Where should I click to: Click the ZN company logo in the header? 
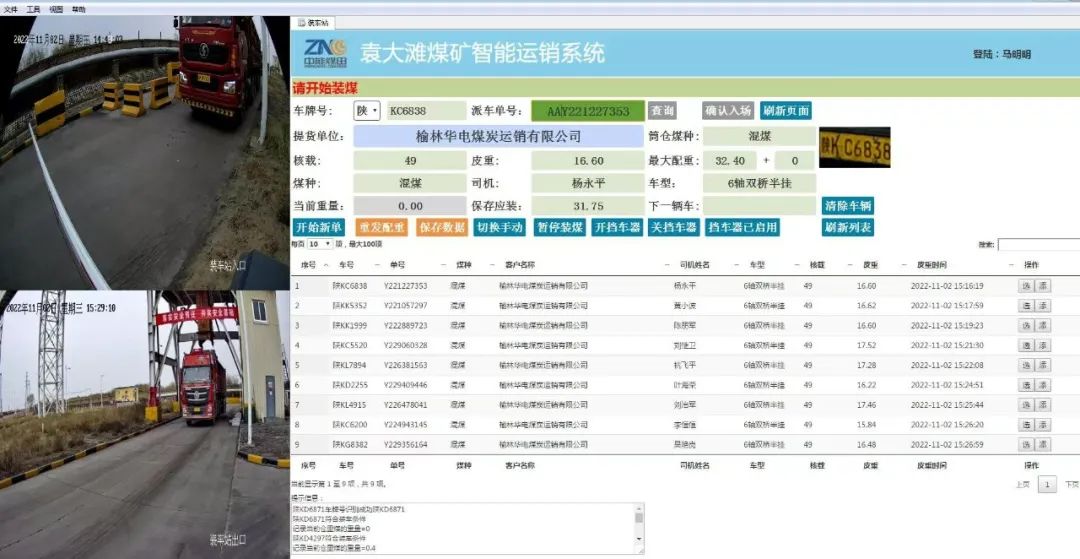325,53
